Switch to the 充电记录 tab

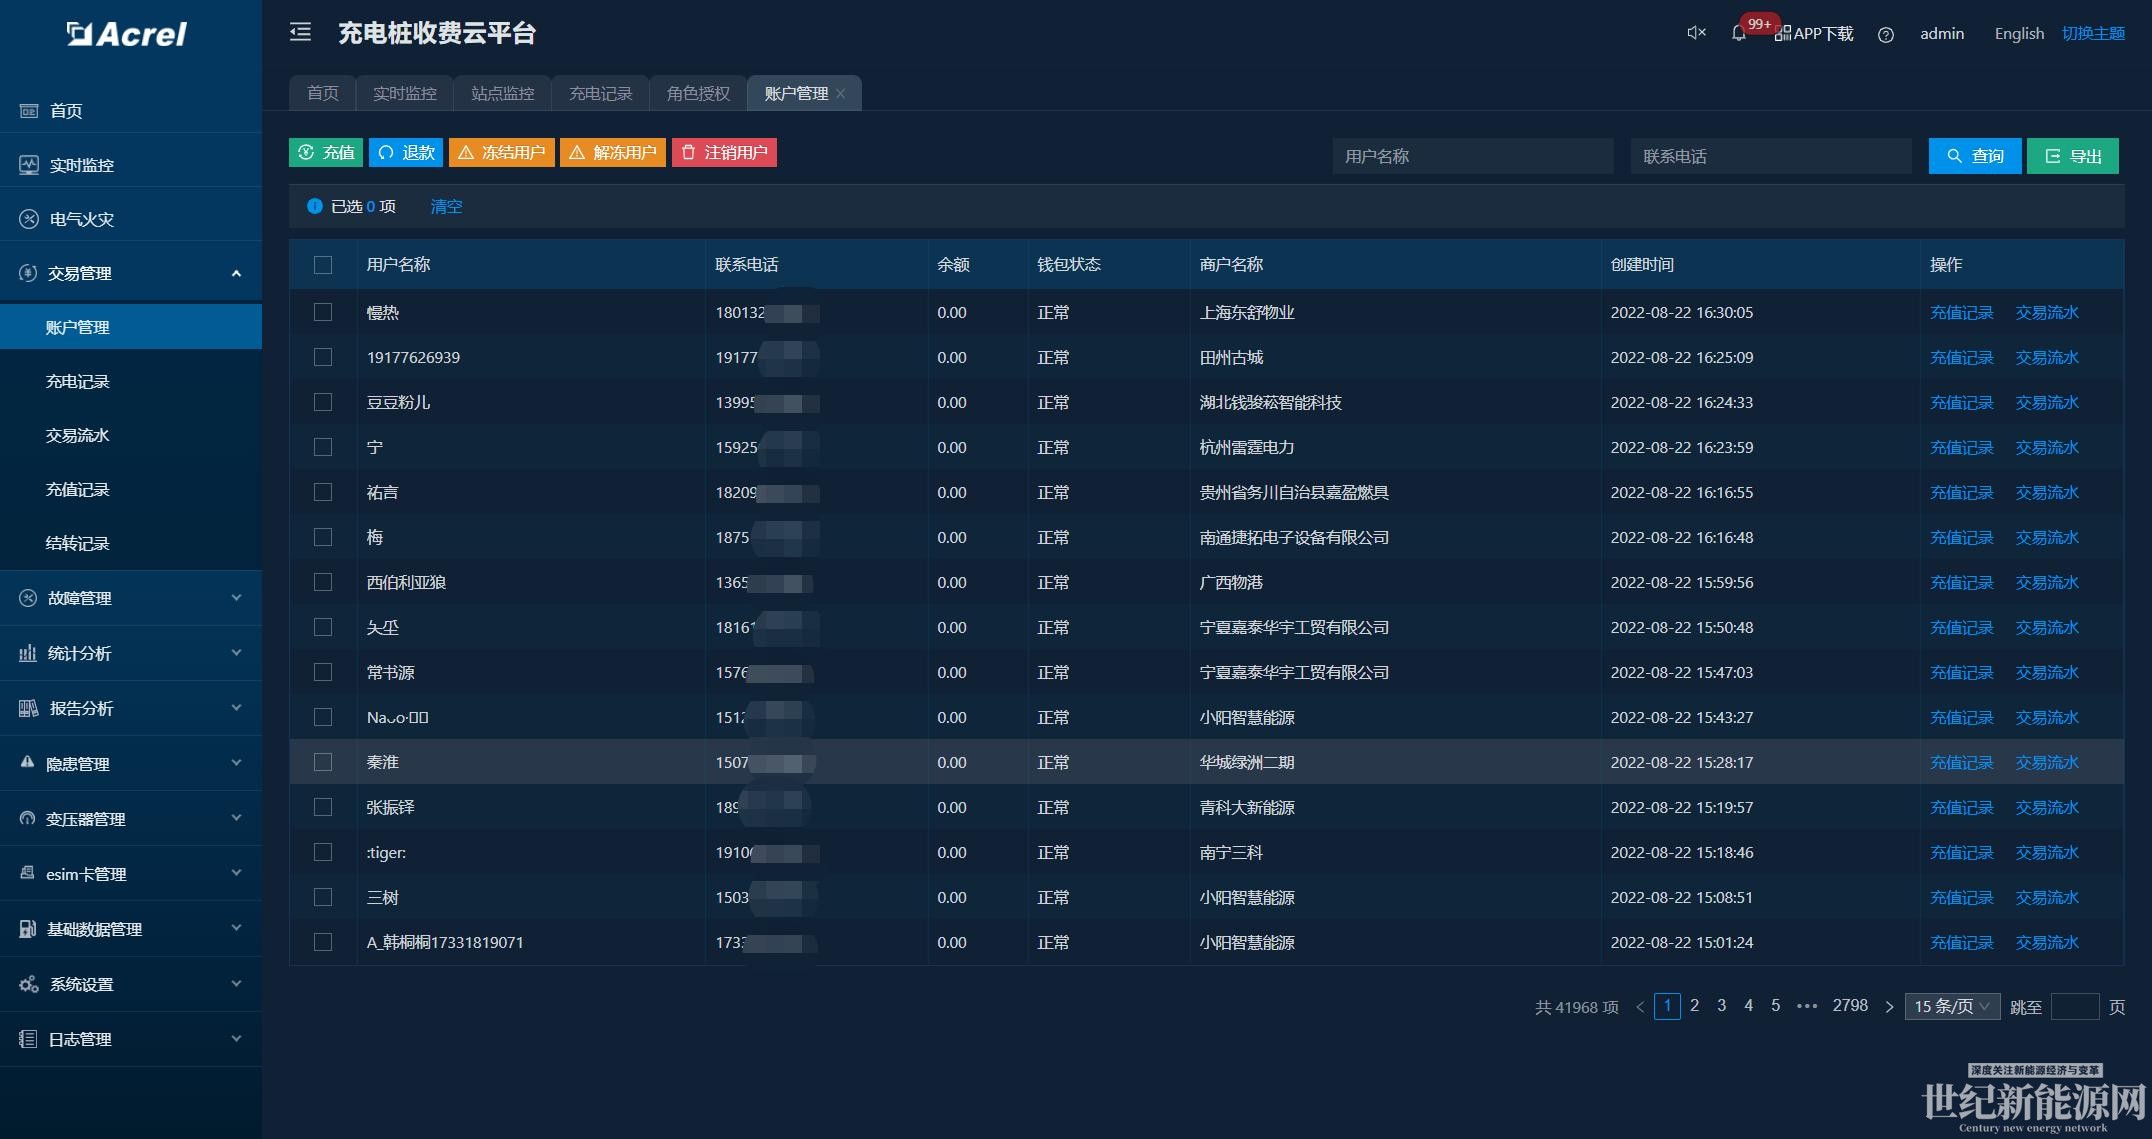tap(600, 93)
